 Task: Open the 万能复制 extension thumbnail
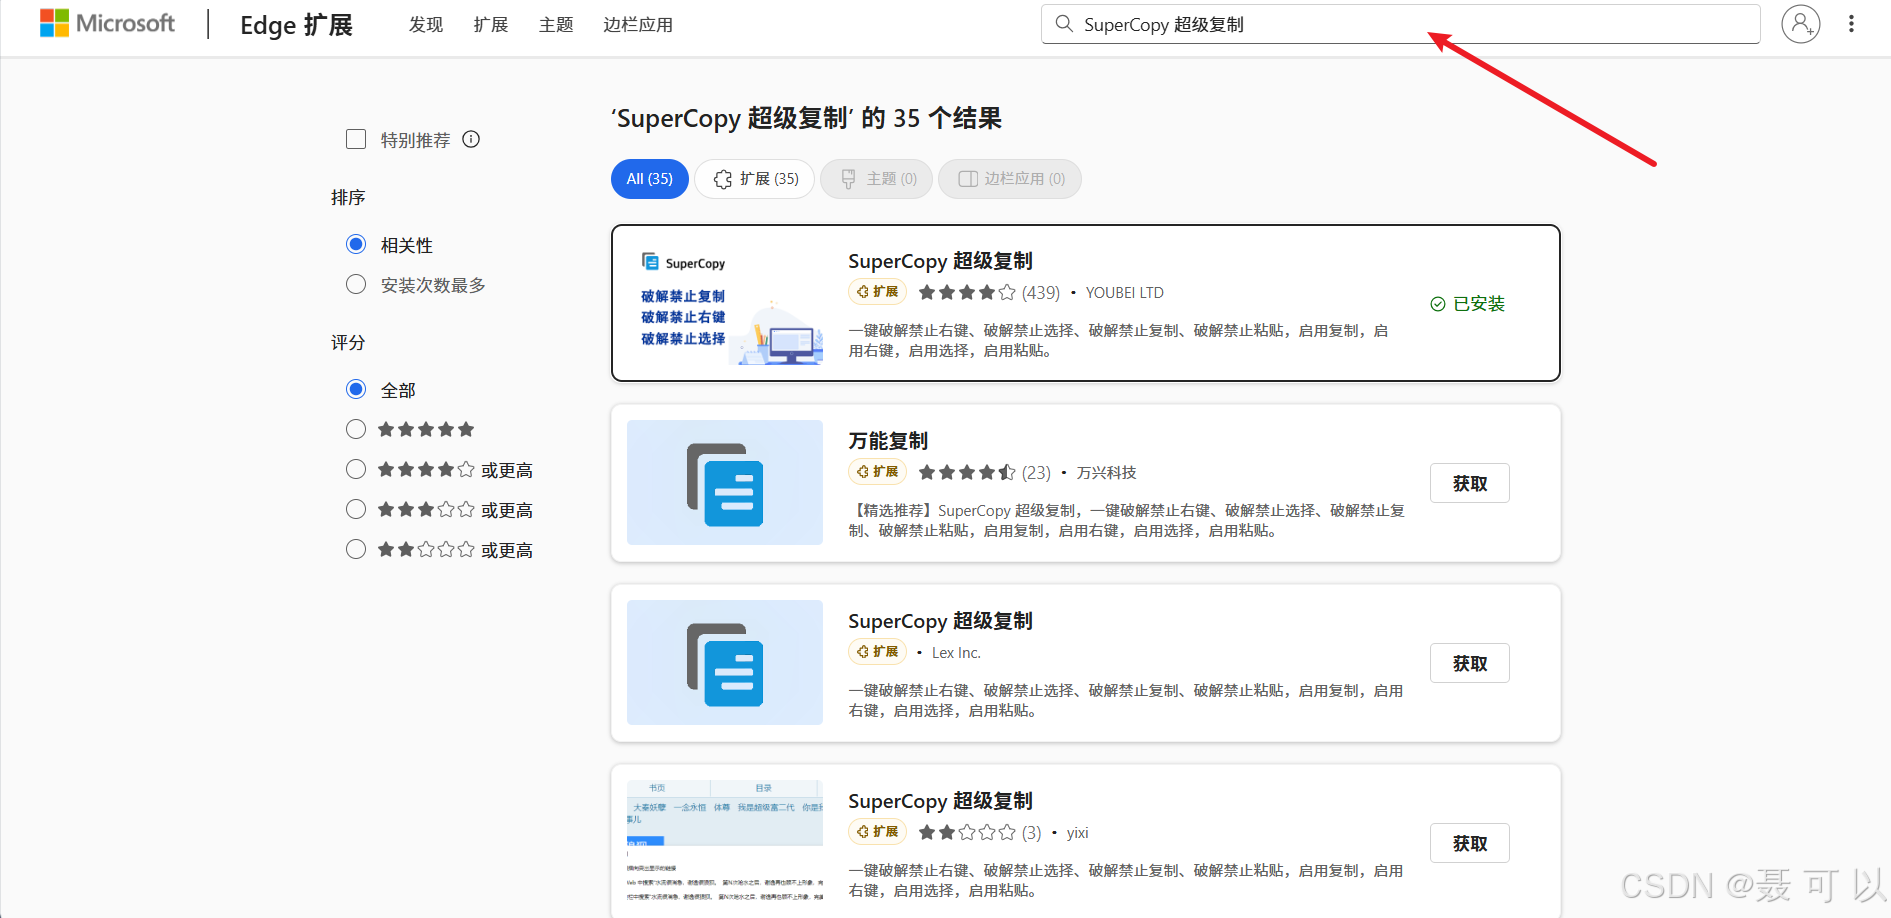[x=725, y=482]
